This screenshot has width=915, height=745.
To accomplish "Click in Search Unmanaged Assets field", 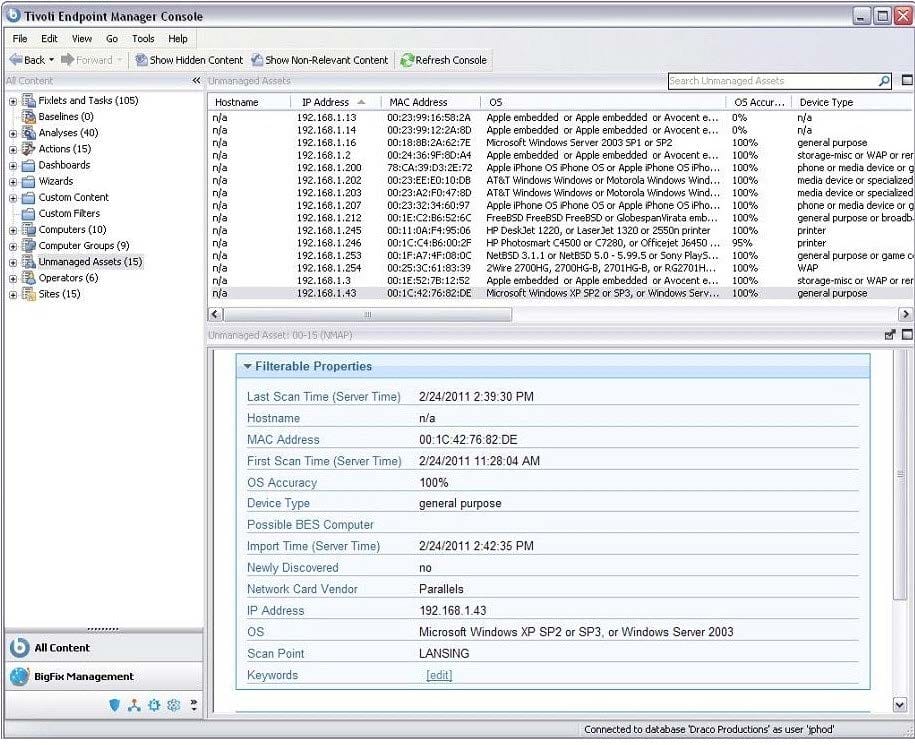I will tap(773, 81).
